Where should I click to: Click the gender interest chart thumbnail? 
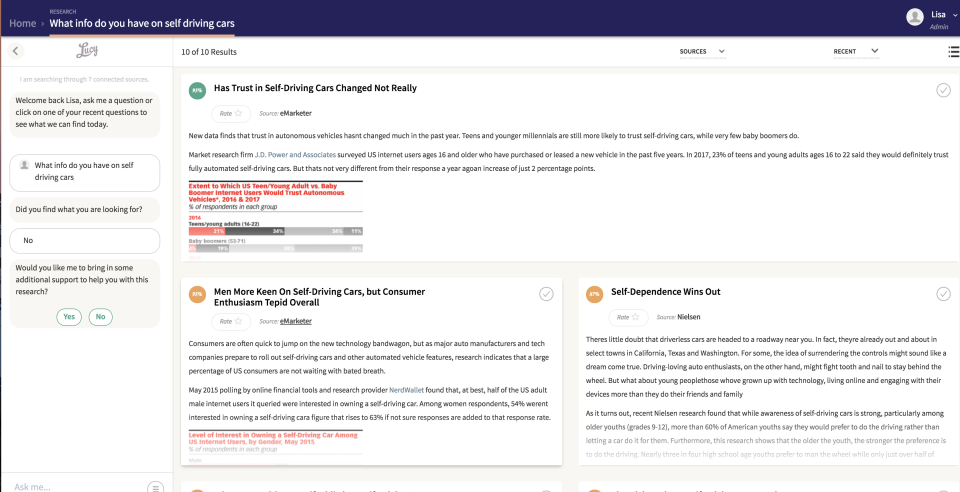point(276,446)
